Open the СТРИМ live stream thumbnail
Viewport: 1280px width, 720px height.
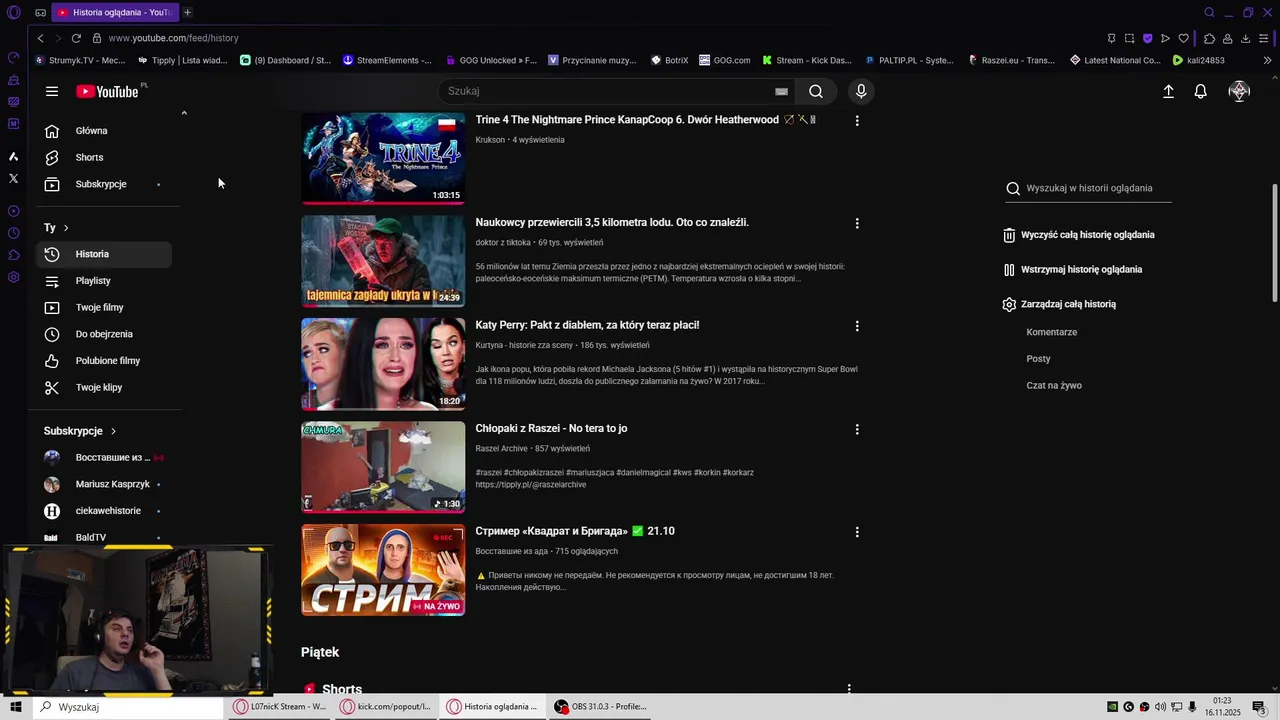tap(383, 570)
